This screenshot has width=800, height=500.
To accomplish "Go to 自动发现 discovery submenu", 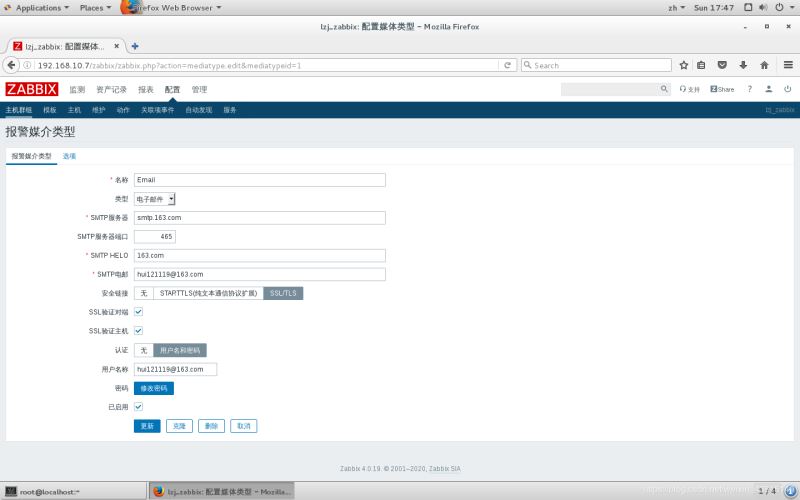I will [198, 110].
